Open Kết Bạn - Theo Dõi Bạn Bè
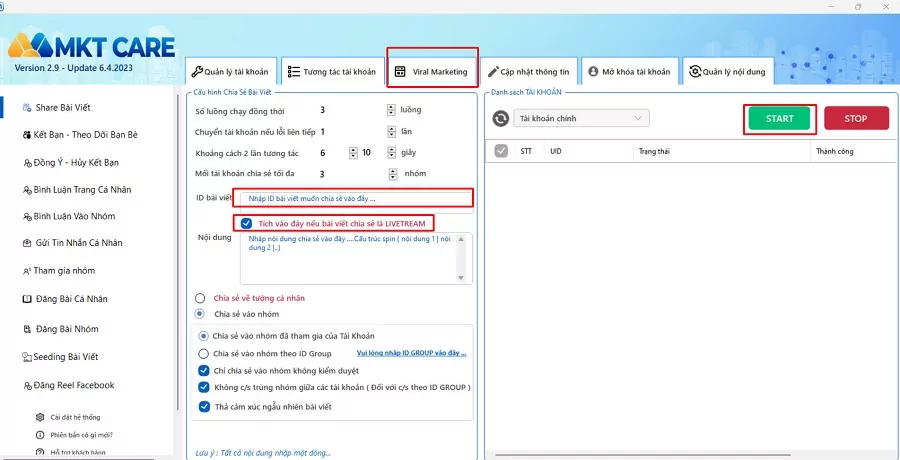 [86, 135]
